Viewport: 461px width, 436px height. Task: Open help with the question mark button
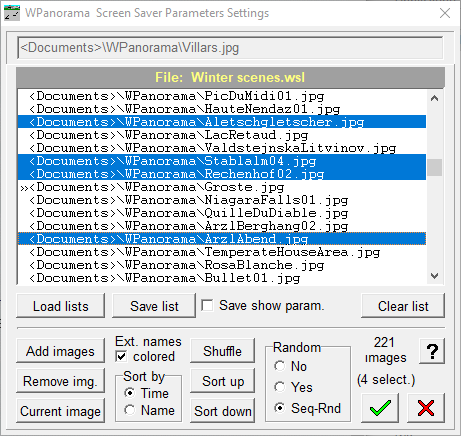tap(432, 351)
